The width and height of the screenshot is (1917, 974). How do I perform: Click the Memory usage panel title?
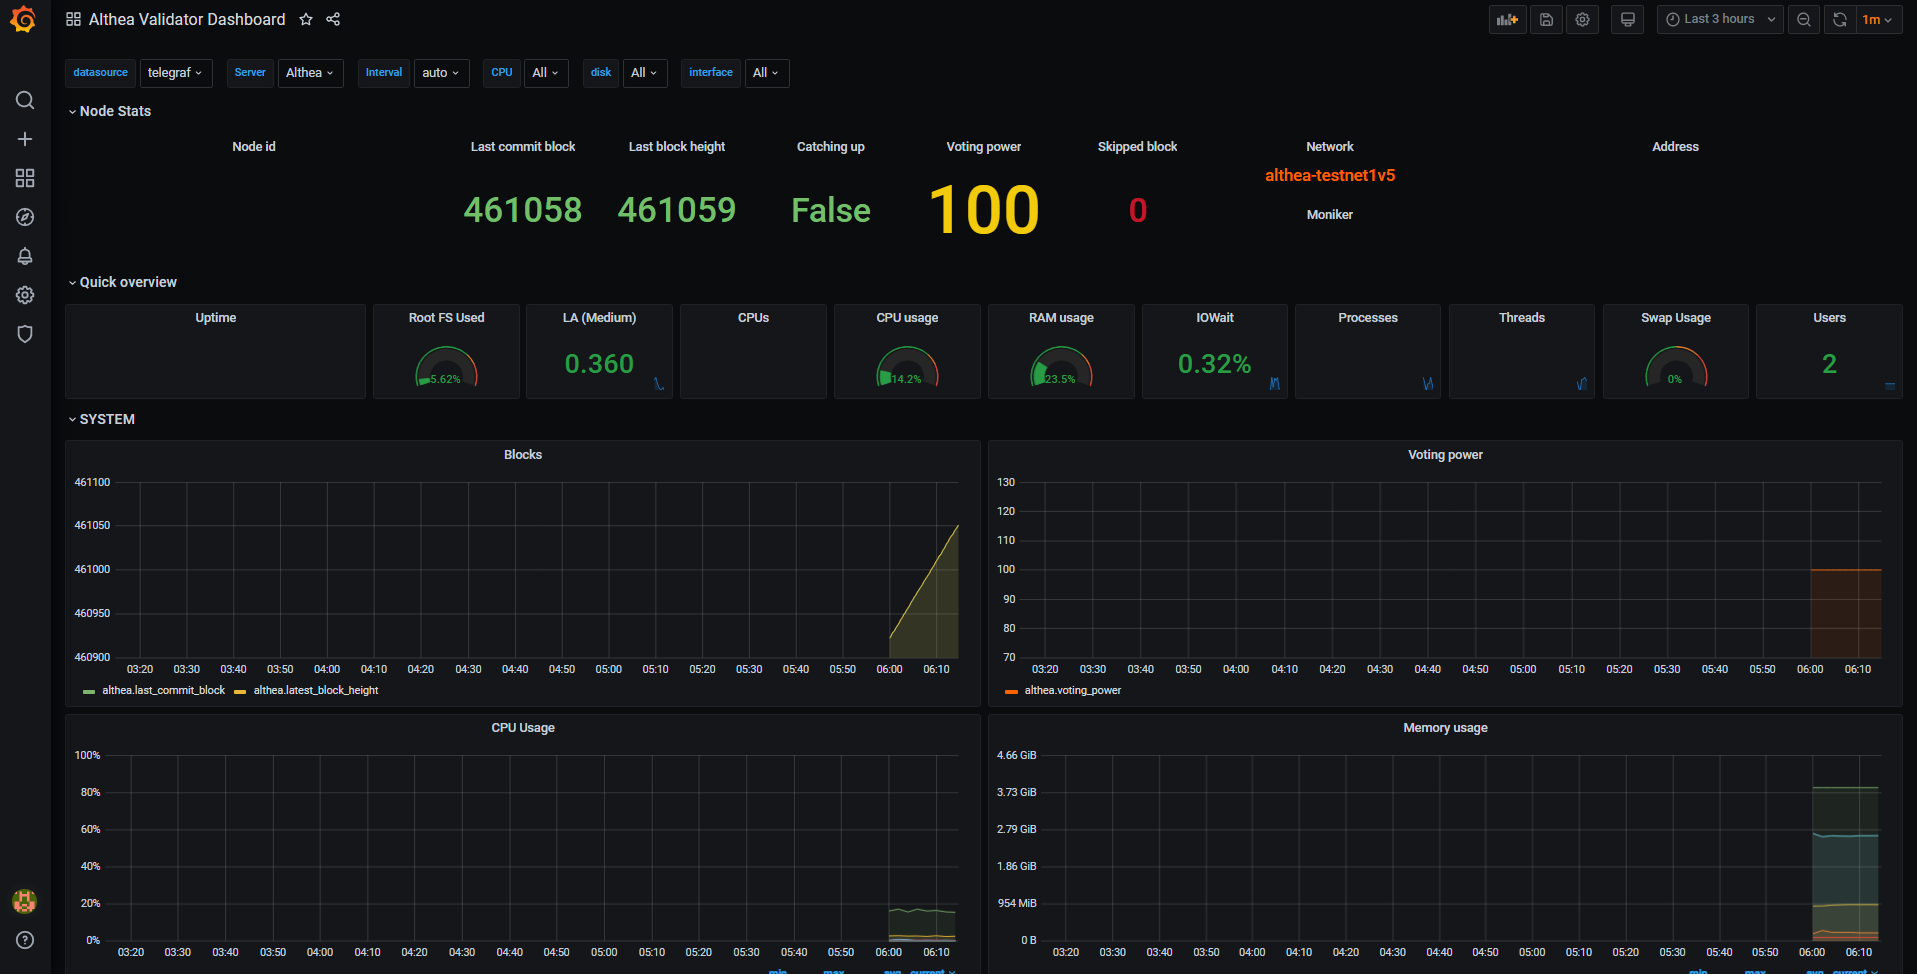1445,728
